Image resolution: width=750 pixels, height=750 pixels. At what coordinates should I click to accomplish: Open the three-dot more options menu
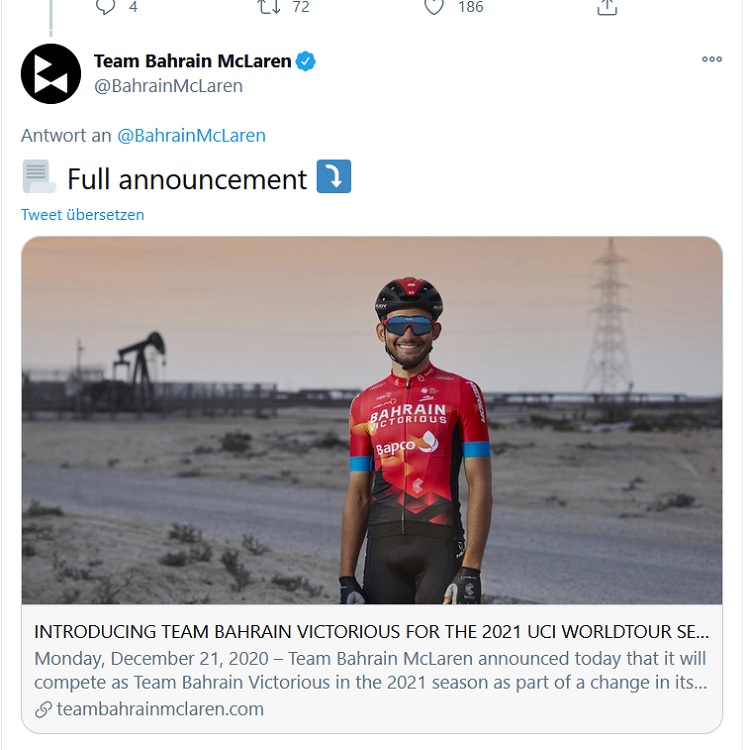712,59
